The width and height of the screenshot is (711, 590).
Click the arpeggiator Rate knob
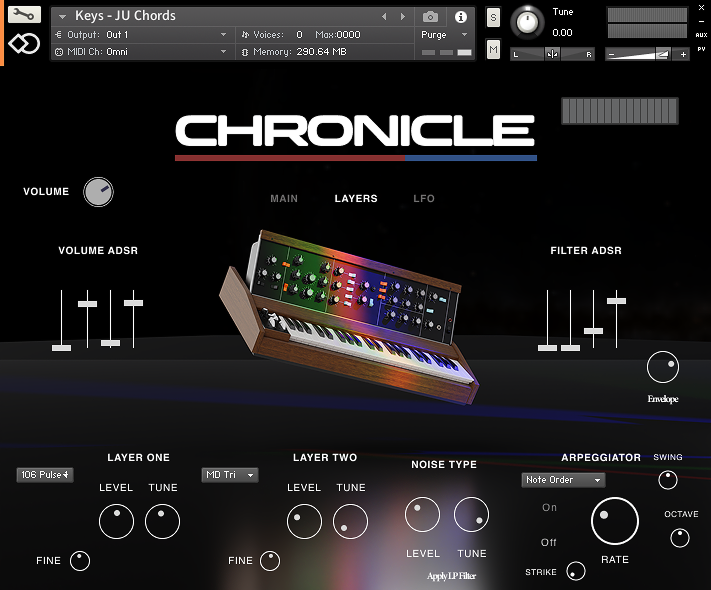pos(614,521)
